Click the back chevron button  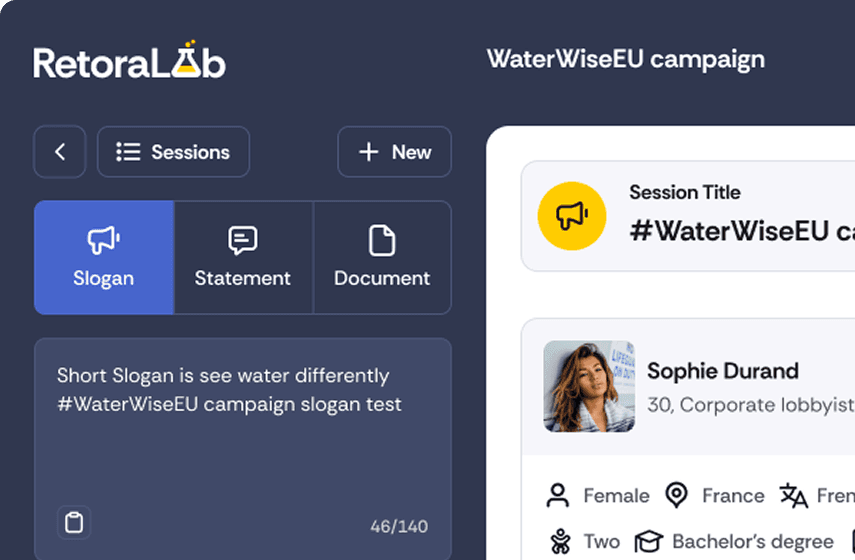[60, 152]
